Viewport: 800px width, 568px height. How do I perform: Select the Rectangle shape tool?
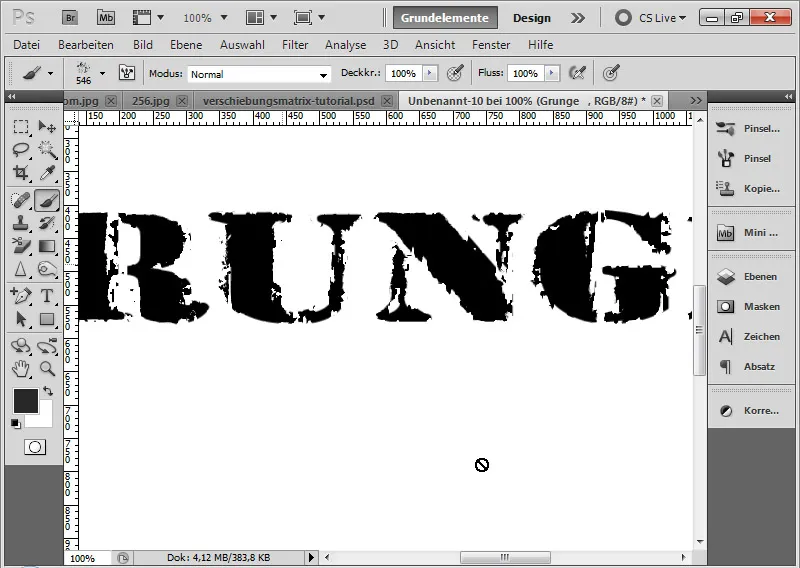[x=47, y=319]
